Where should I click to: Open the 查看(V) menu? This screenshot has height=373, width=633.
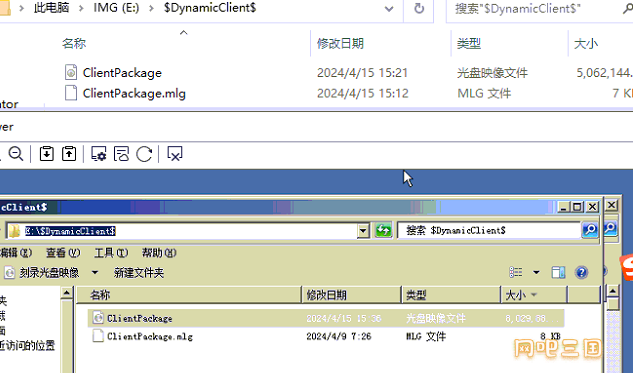pyautogui.click(x=63, y=253)
